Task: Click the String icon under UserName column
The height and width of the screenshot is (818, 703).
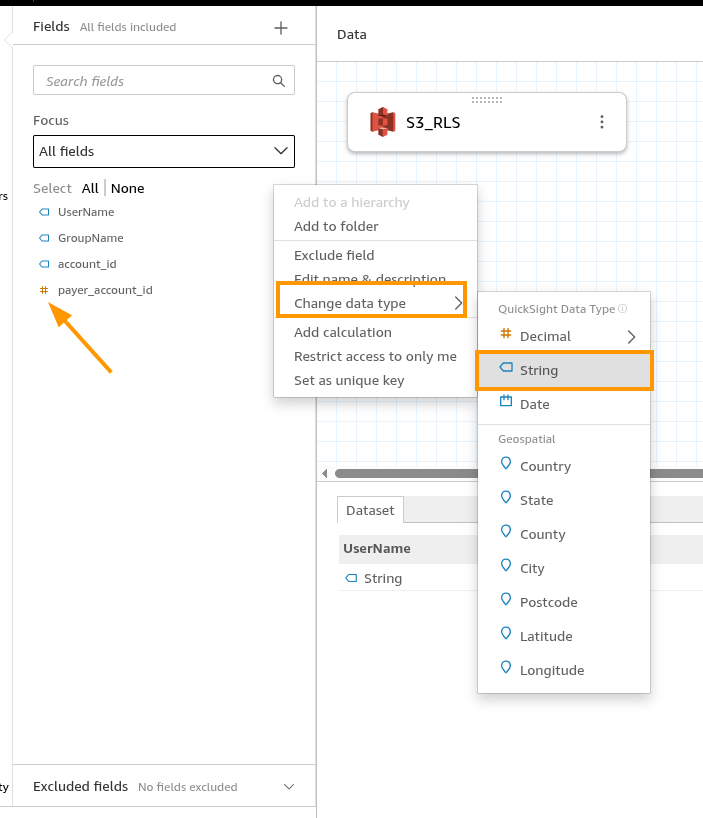Action: click(x=352, y=578)
